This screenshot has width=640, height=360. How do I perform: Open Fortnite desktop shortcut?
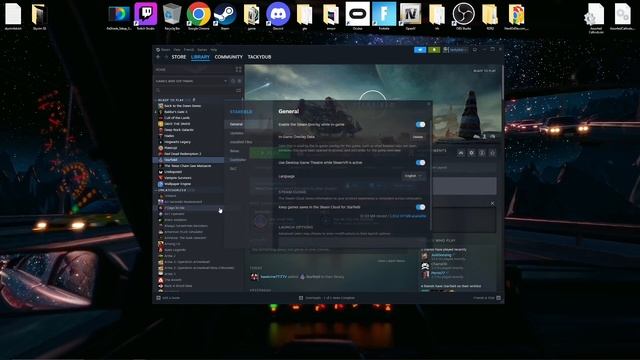click(384, 16)
